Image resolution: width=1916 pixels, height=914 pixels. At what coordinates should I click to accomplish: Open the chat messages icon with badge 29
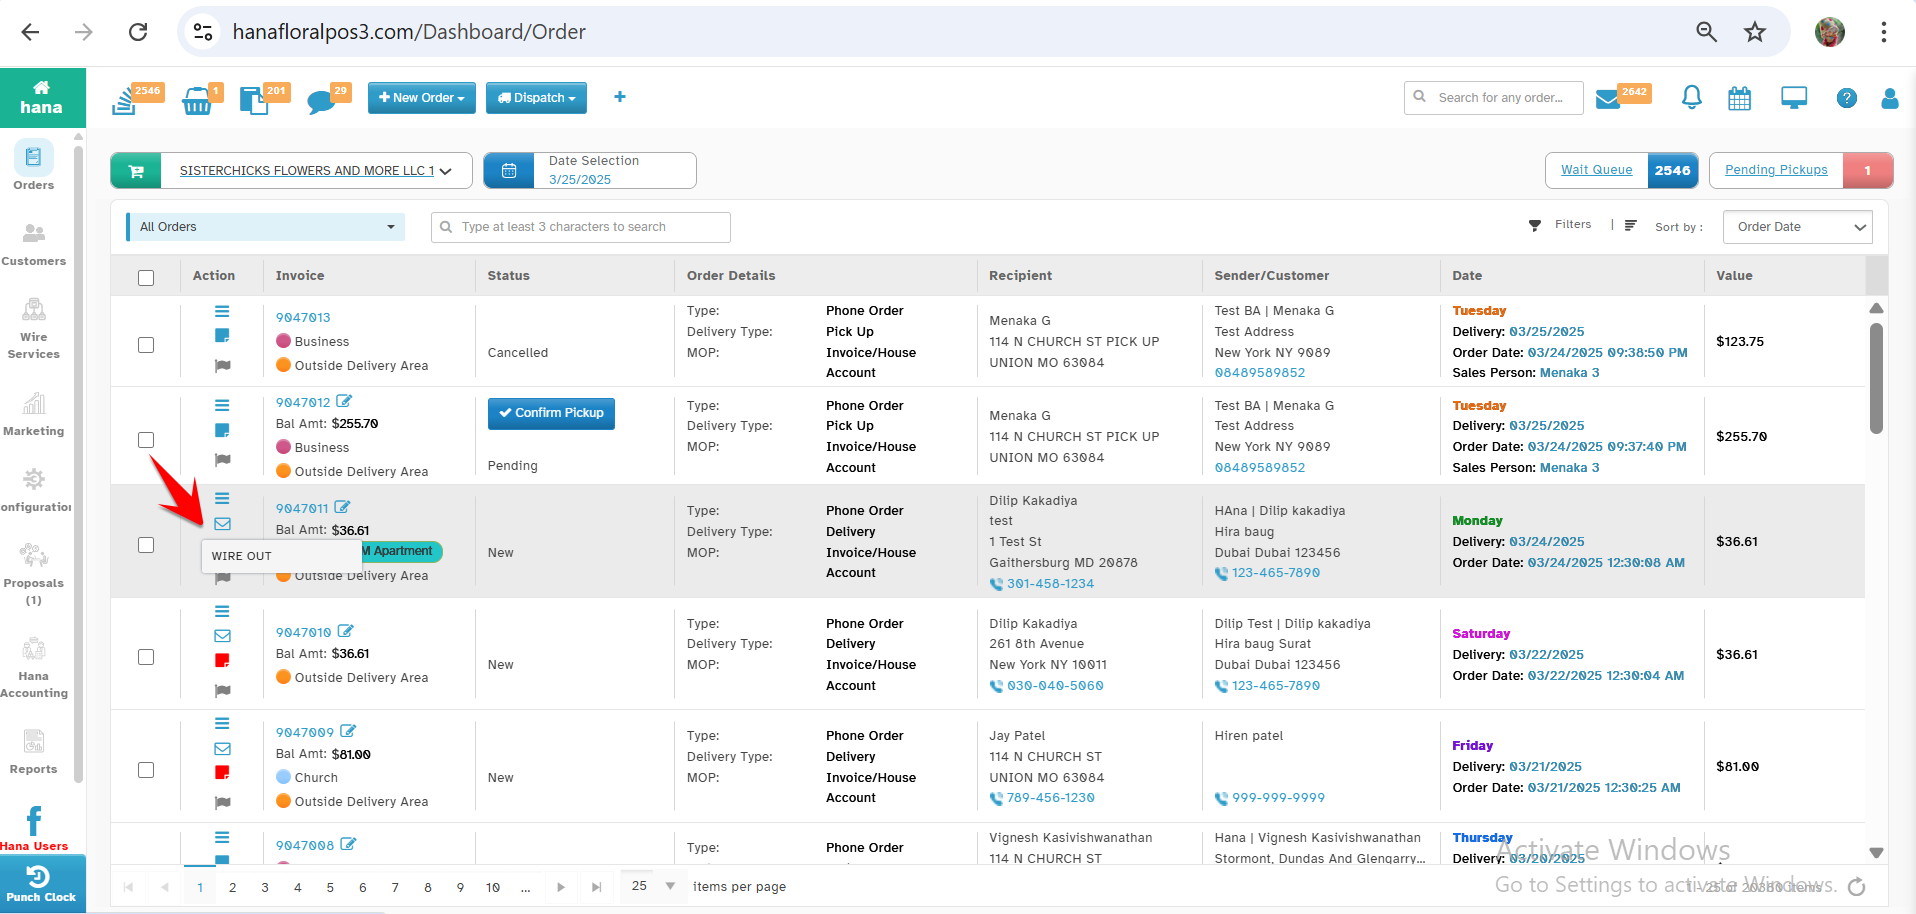point(320,101)
